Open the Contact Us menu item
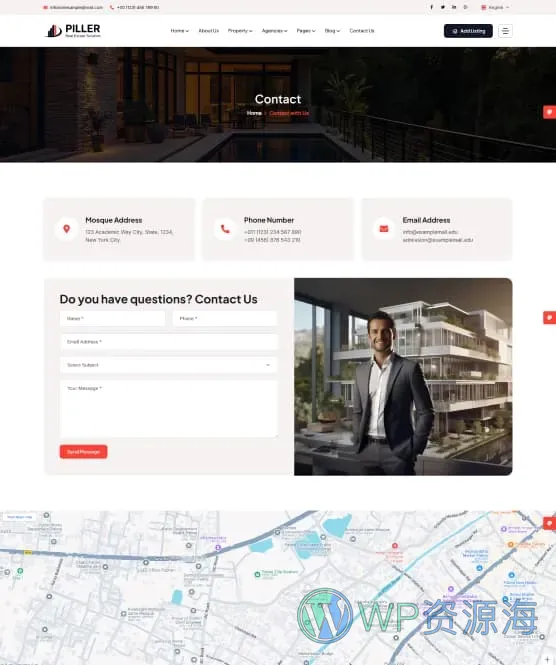 coord(362,31)
